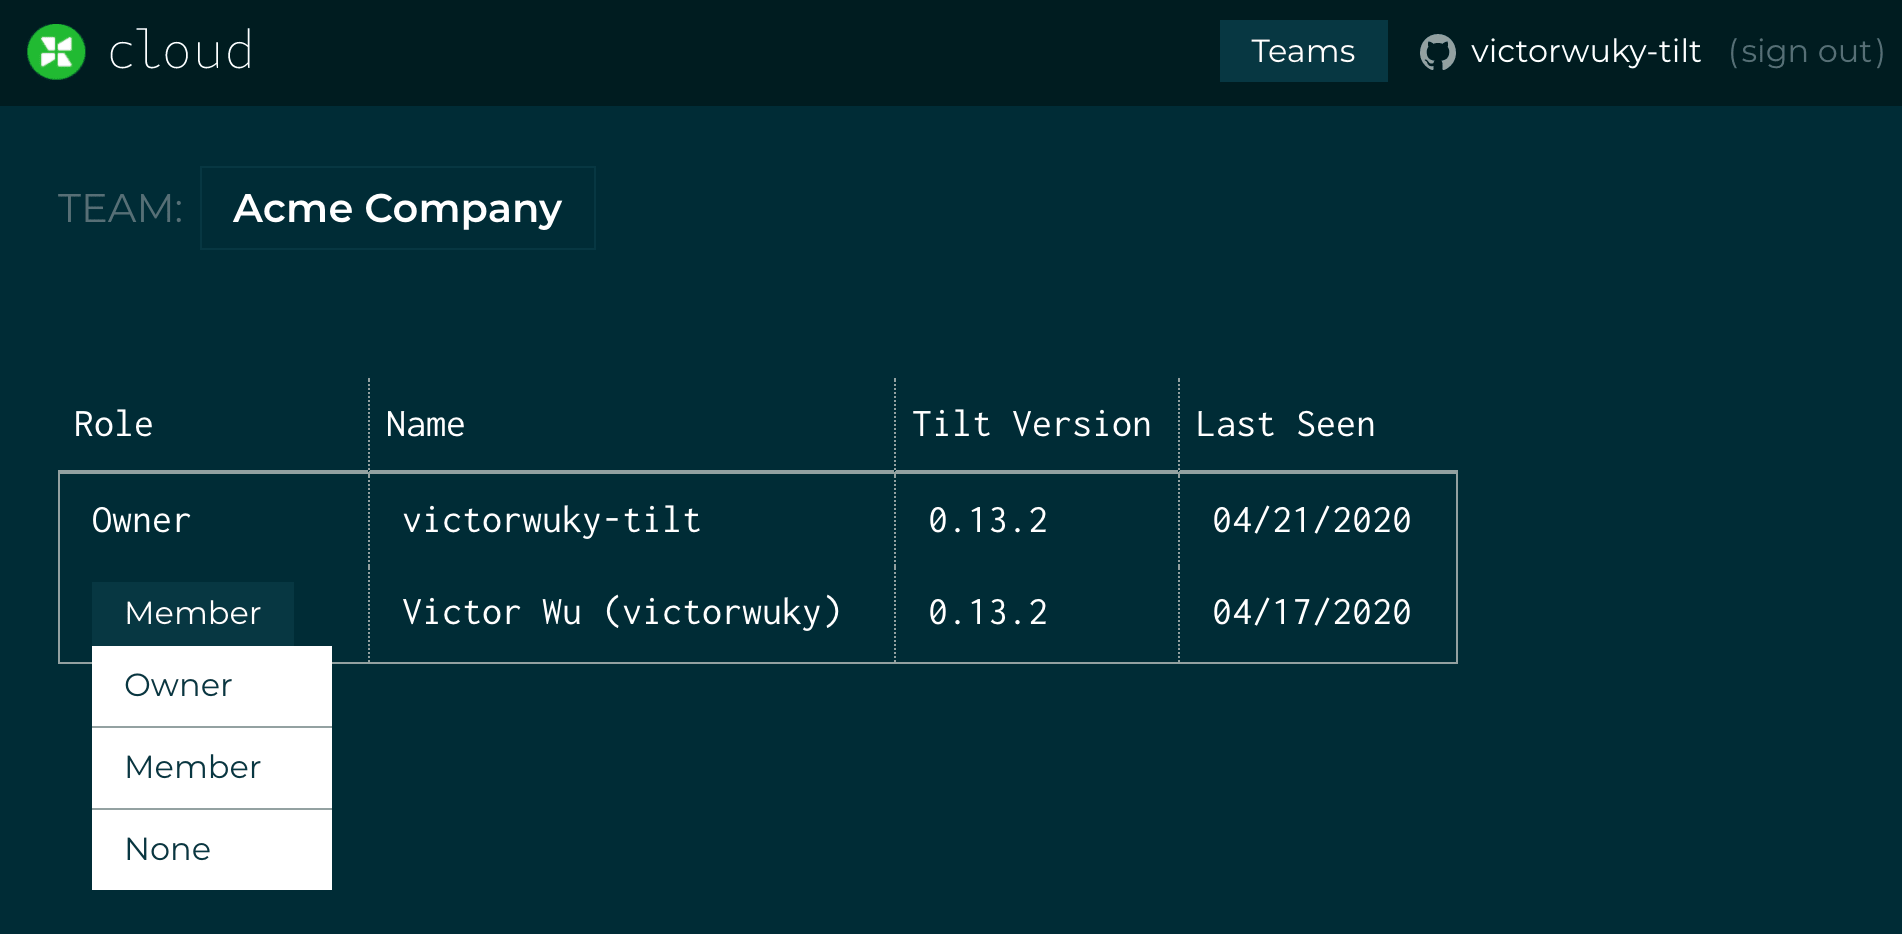Select the Victor Wu (victorwuky) name cell
The width and height of the screenshot is (1902, 934).
[621, 612]
